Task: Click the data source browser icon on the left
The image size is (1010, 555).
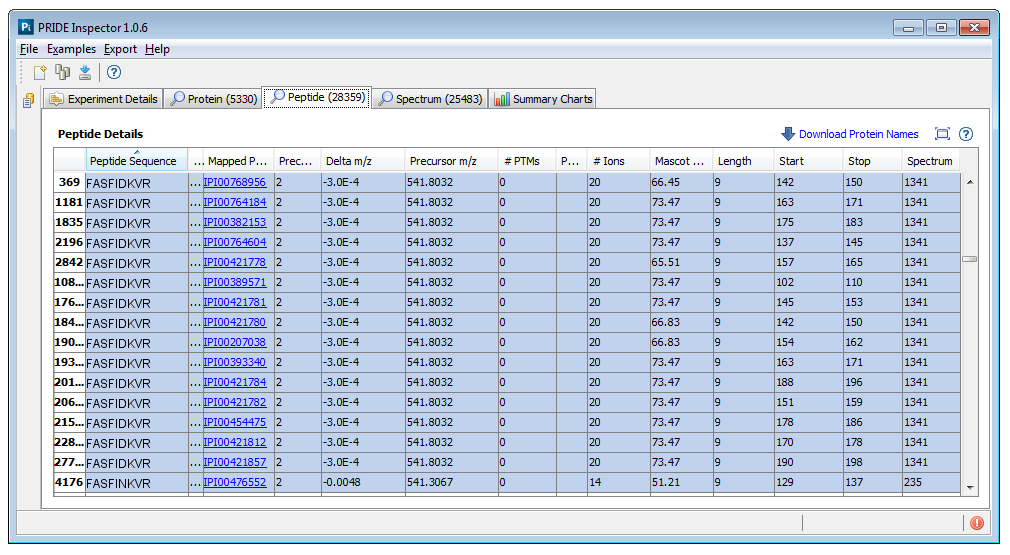Action: (x=29, y=100)
